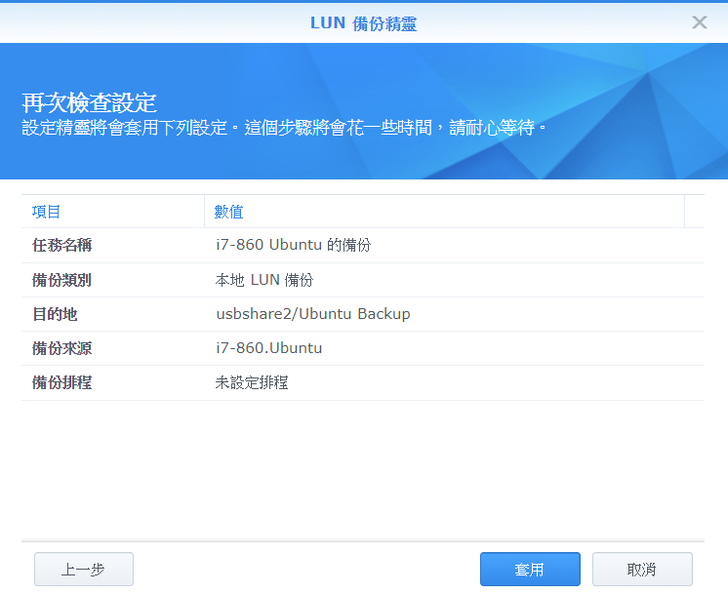Click the i7-860.Ubuntu source value
This screenshot has width=728, height=594.
coord(269,348)
